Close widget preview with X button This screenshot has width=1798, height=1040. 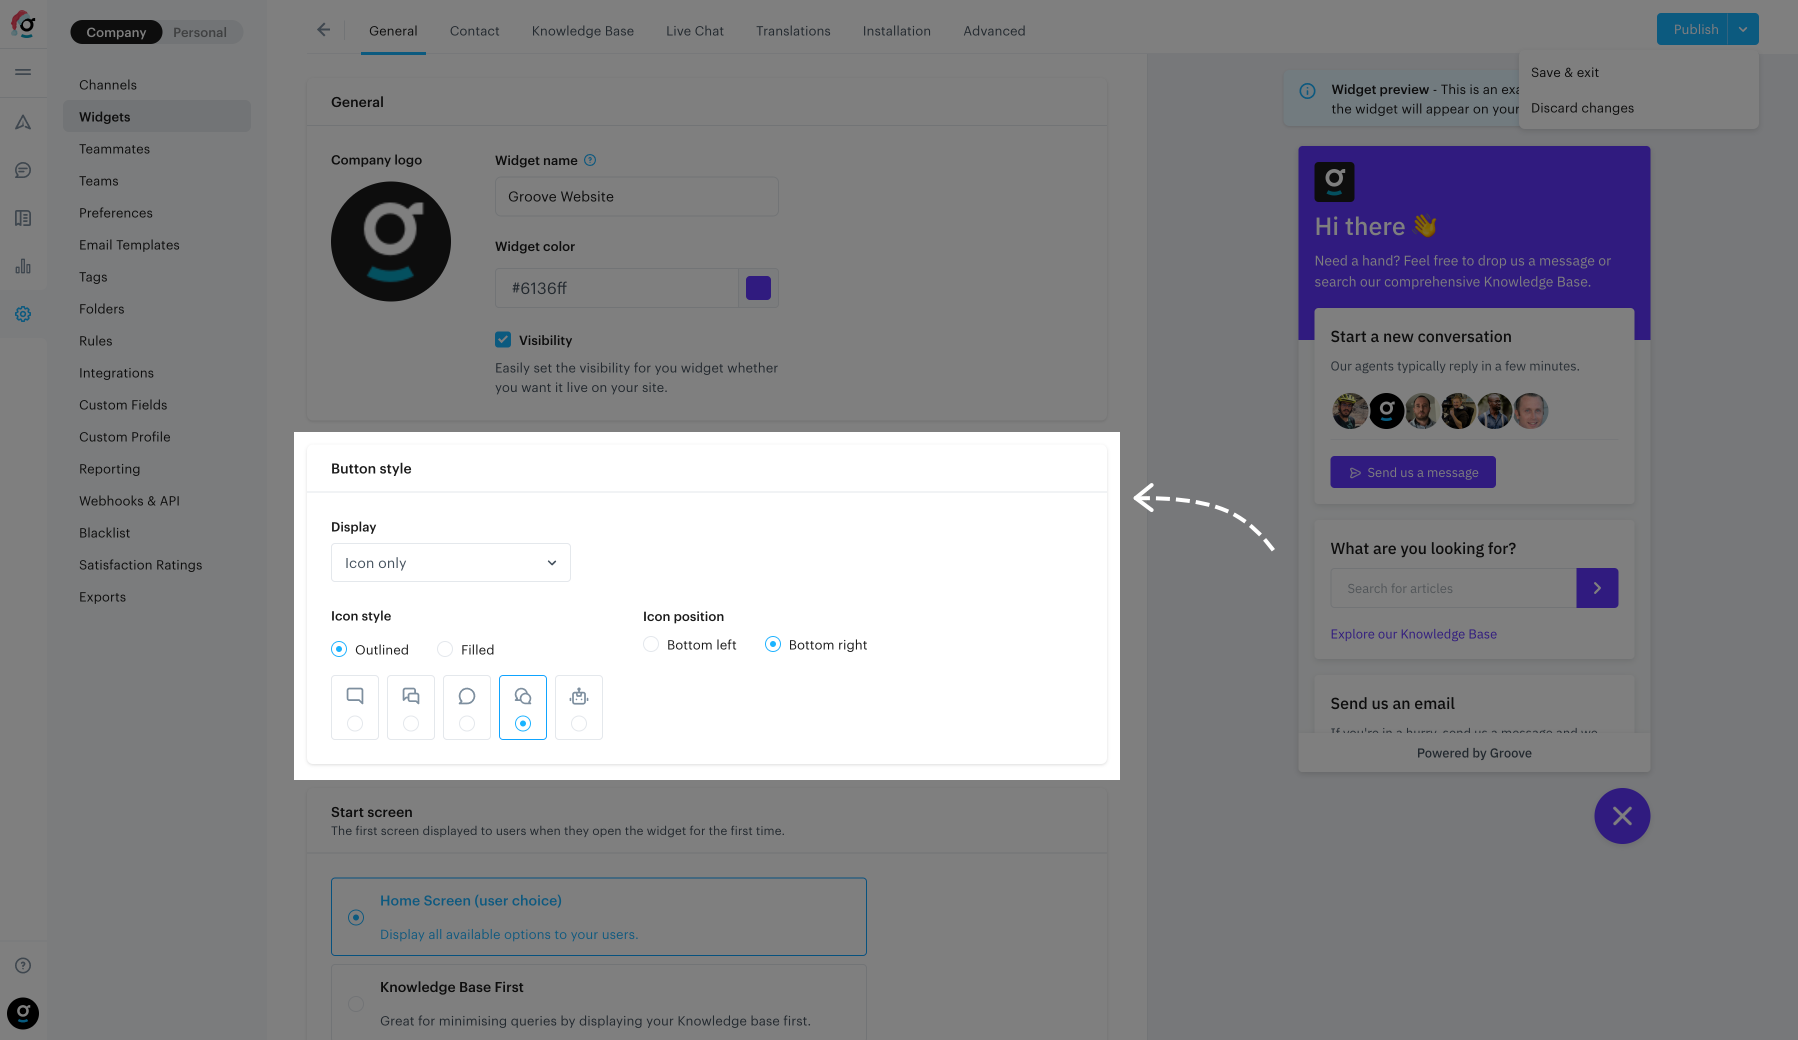tap(1622, 816)
